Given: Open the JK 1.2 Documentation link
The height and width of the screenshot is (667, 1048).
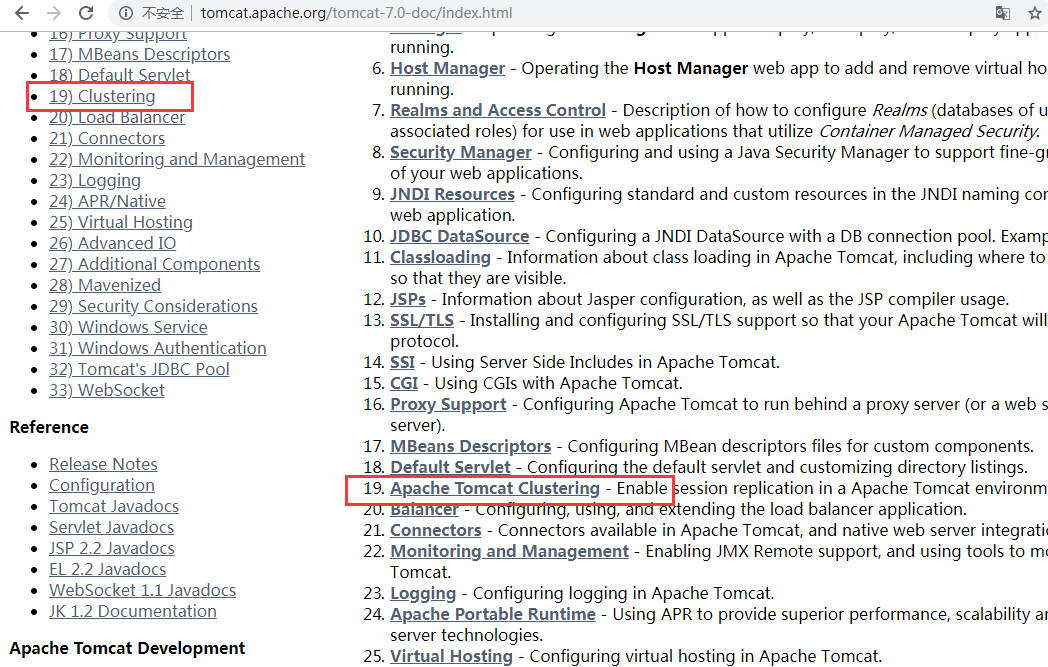Looking at the screenshot, I should click(132, 612).
